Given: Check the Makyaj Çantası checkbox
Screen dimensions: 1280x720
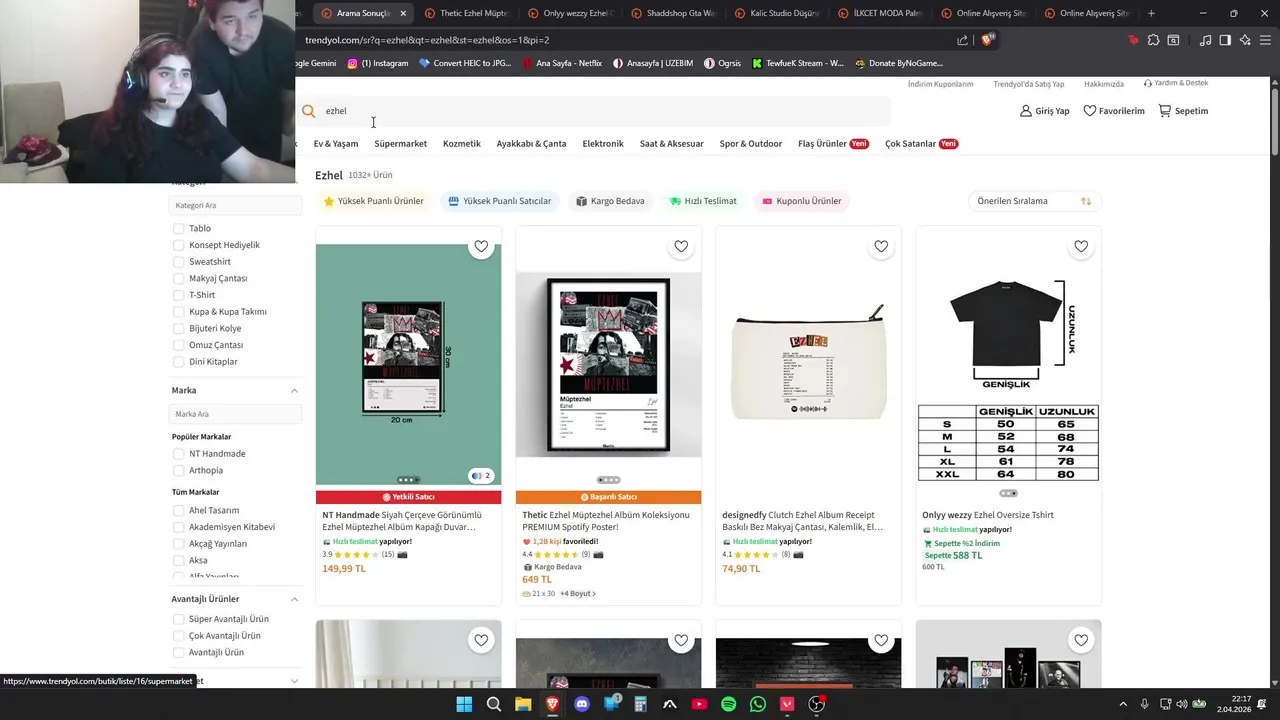Looking at the screenshot, I should click(179, 278).
